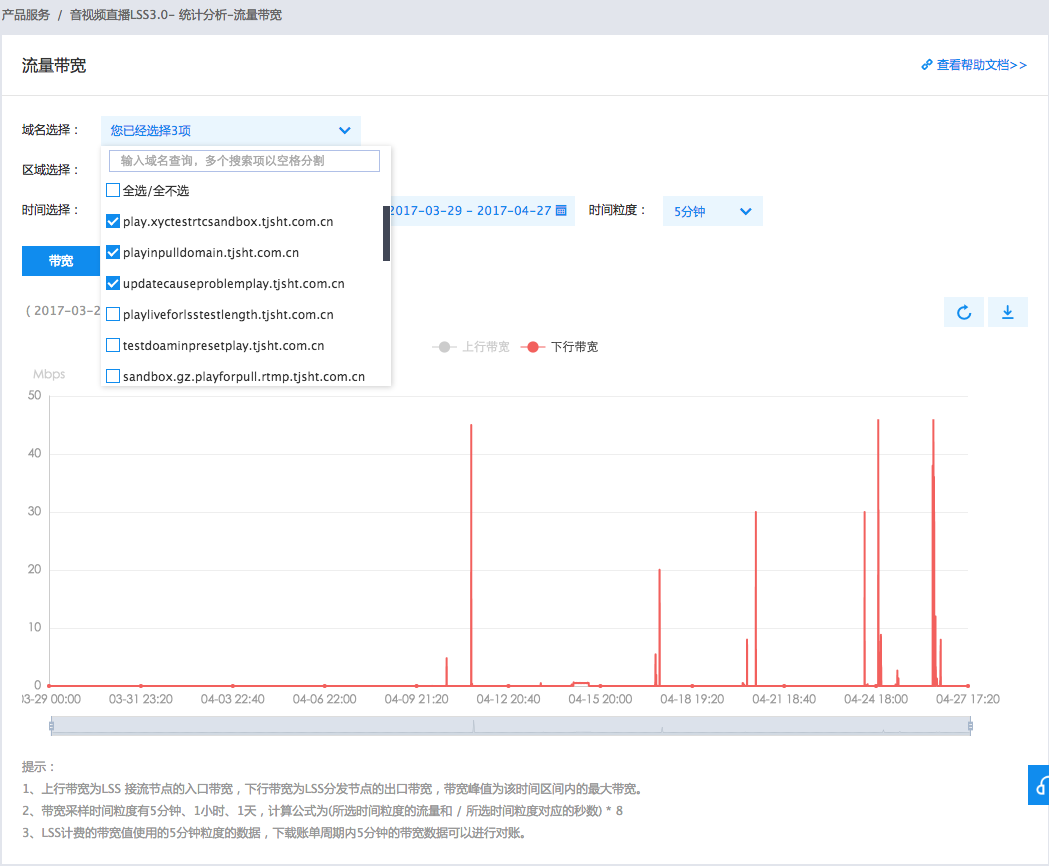This screenshot has width=1049, height=866.
Task: Click the download data icon
Action: coord(1008,313)
